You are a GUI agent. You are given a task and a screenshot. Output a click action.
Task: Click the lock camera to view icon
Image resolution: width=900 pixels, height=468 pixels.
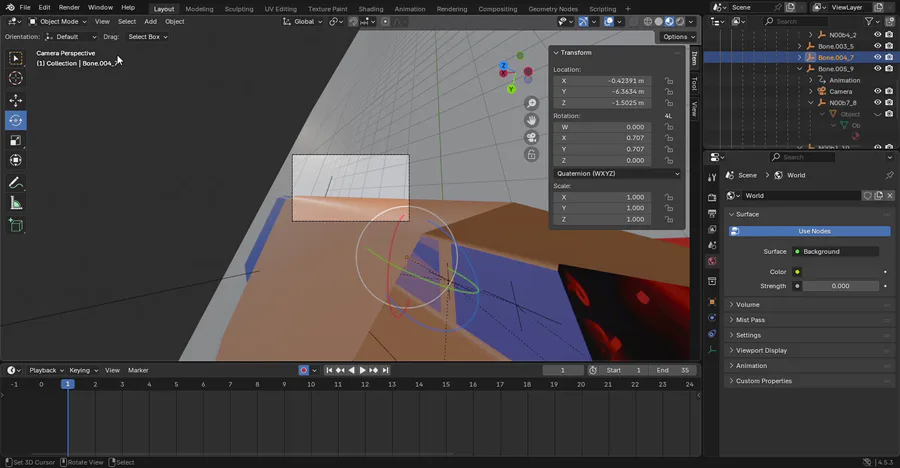tap(532, 154)
